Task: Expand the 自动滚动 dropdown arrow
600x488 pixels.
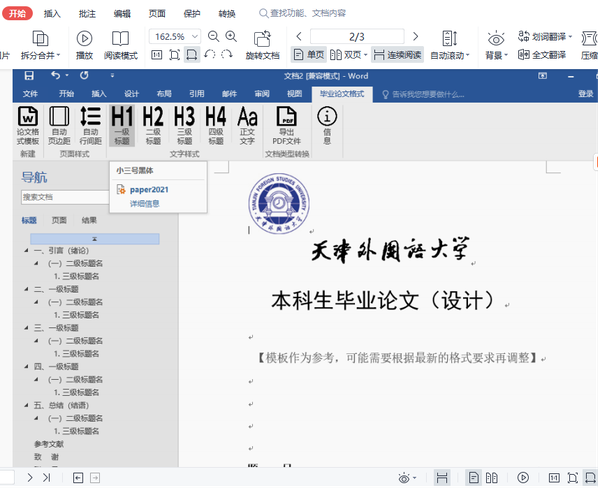Action: [468, 55]
